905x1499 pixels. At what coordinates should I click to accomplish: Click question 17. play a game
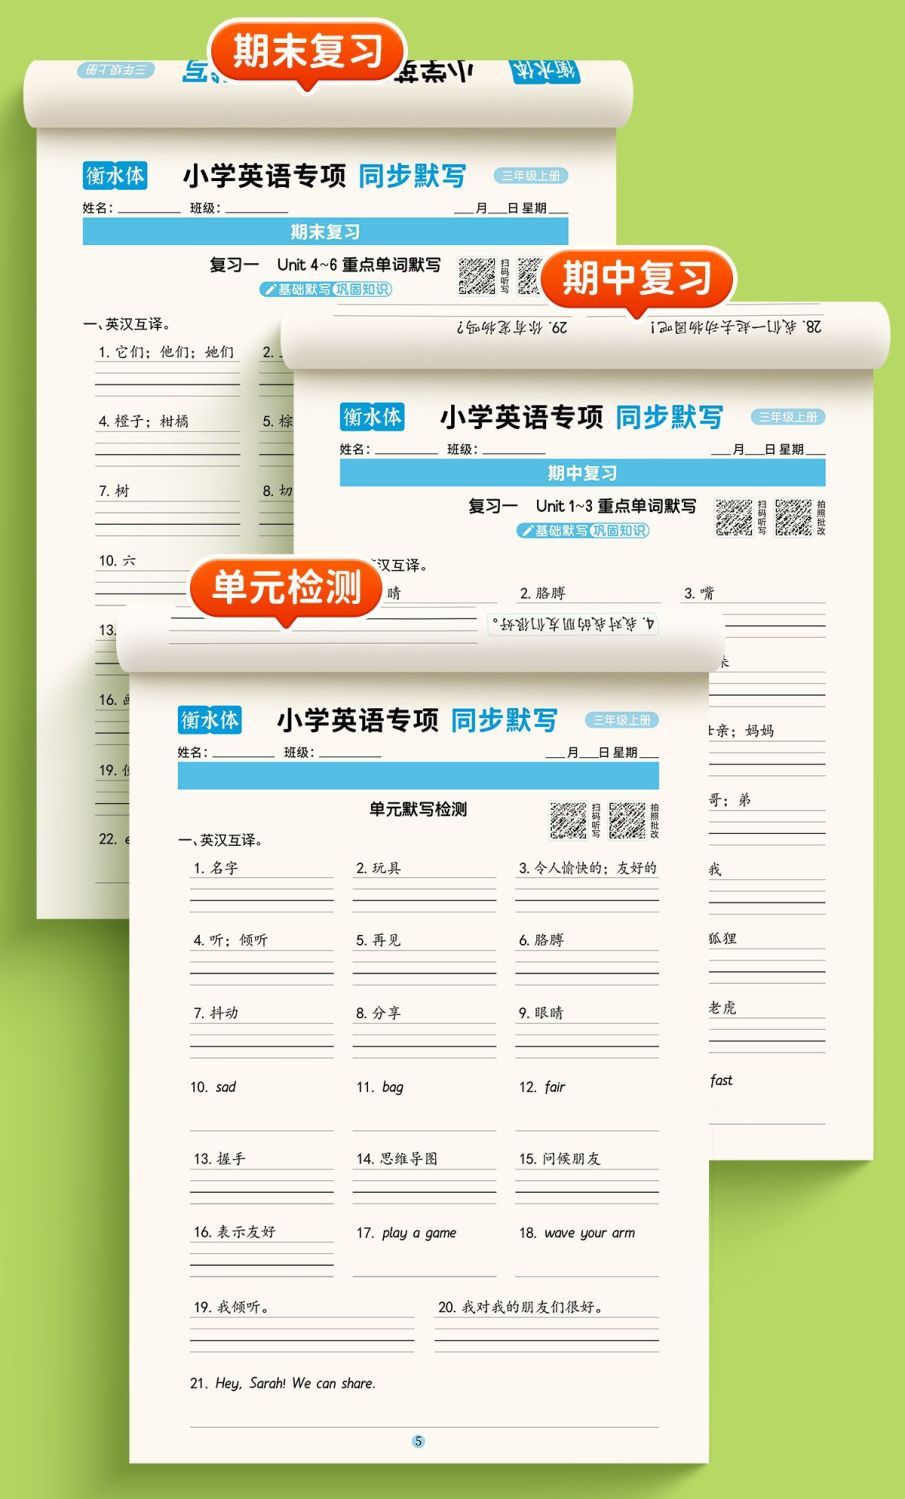pyautogui.click(x=406, y=1233)
